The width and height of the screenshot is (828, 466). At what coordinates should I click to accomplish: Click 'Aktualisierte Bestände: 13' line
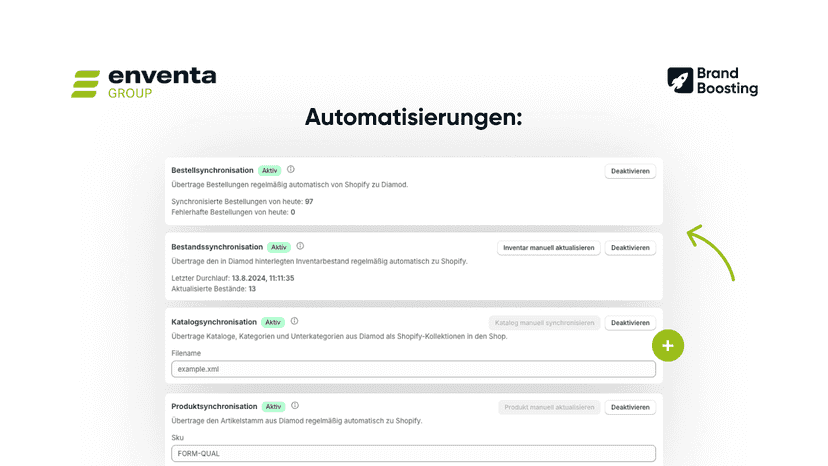coord(213,288)
